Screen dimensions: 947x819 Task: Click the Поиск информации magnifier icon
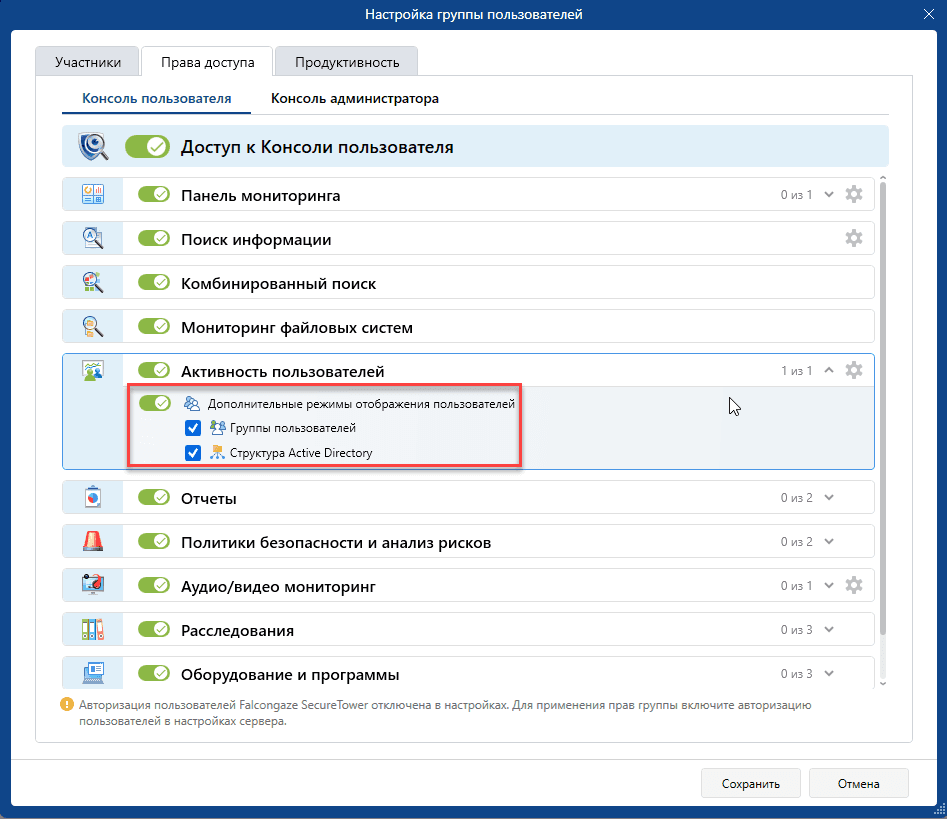(x=93, y=239)
